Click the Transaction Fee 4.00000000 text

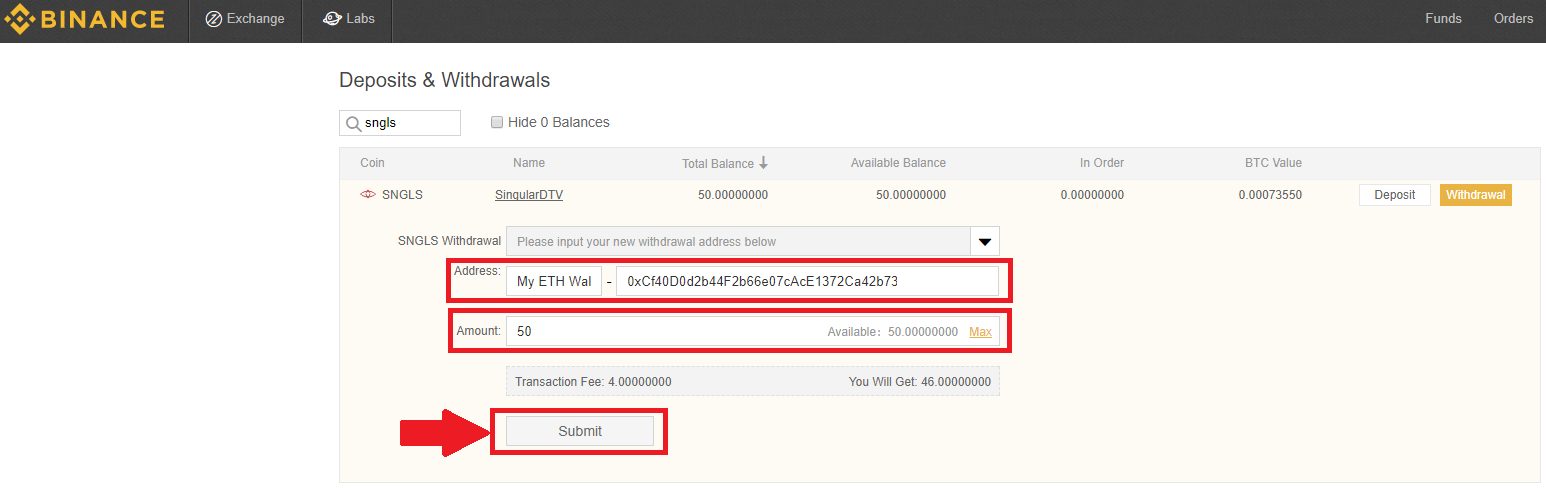pos(593,382)
